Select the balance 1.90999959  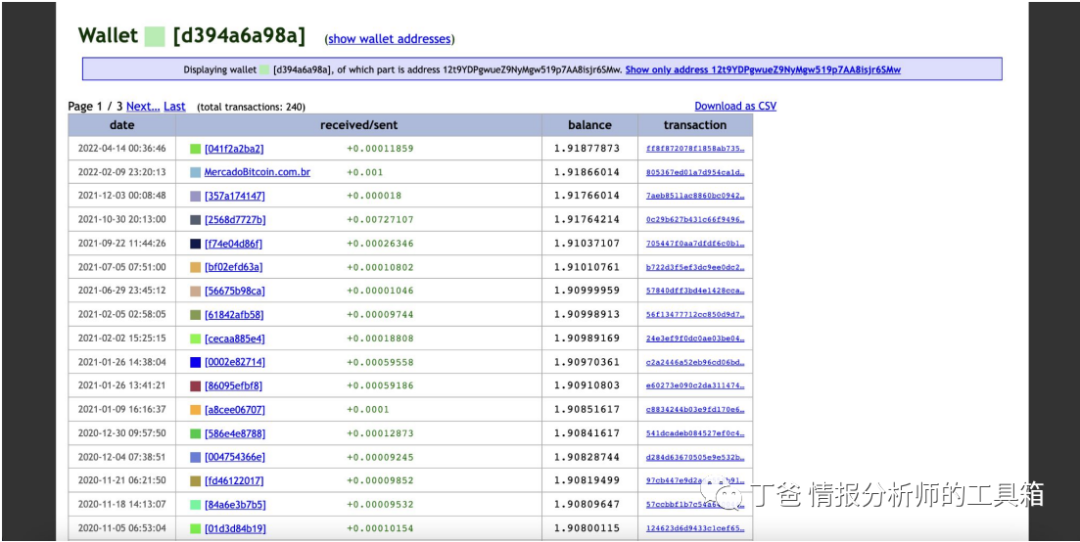coord(587,291)
